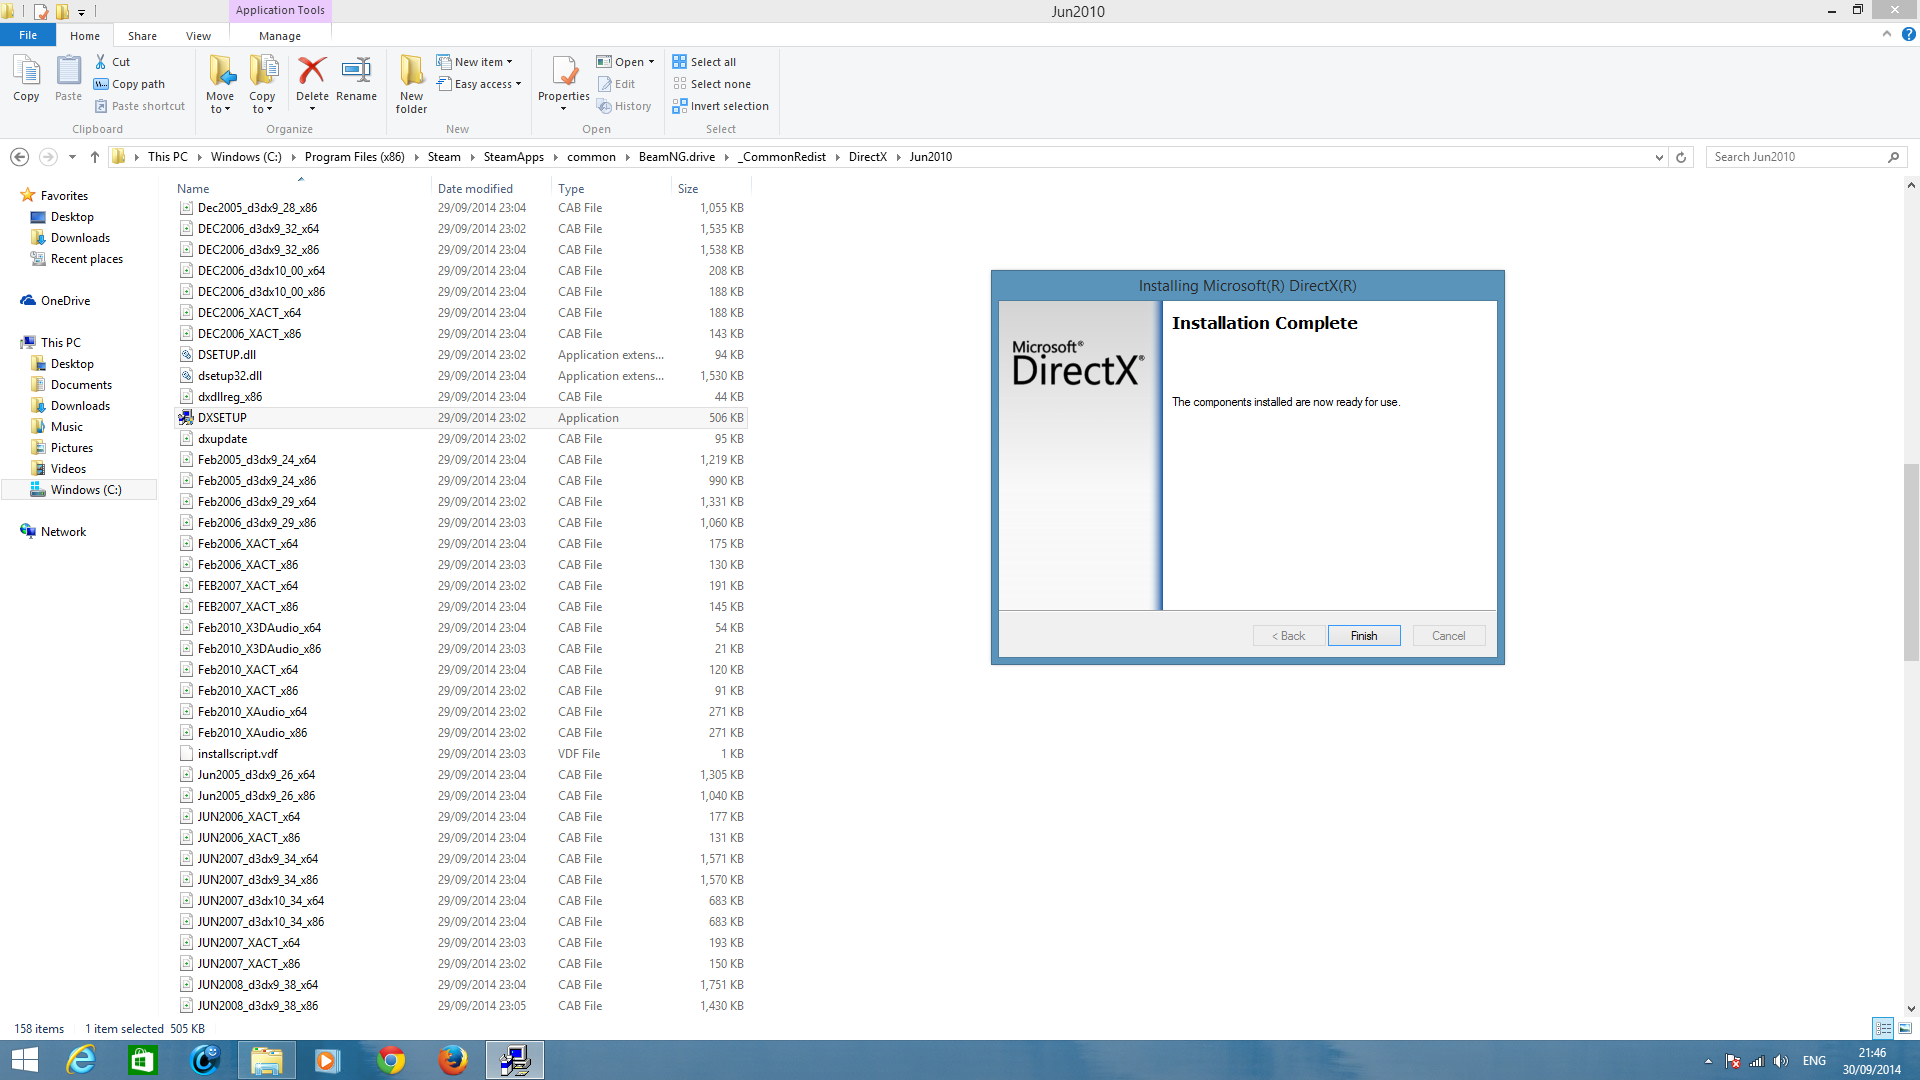This screenshot has height=1080, width=1920.
Task: Click Application Tools contextual tab header
Action: (280, 10)
